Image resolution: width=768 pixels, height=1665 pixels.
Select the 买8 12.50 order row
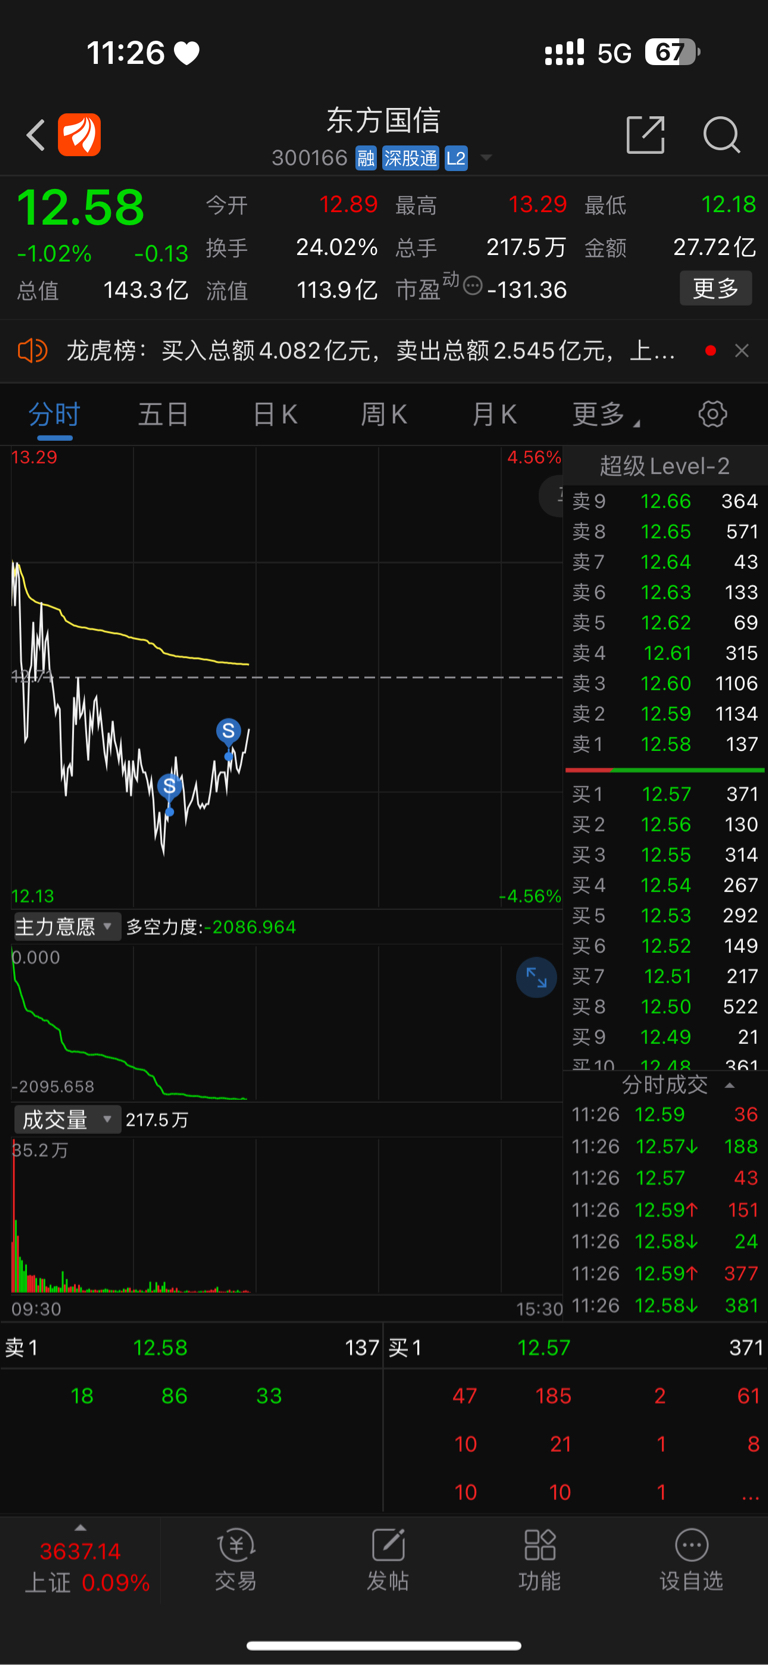[x=665, y=1006]
